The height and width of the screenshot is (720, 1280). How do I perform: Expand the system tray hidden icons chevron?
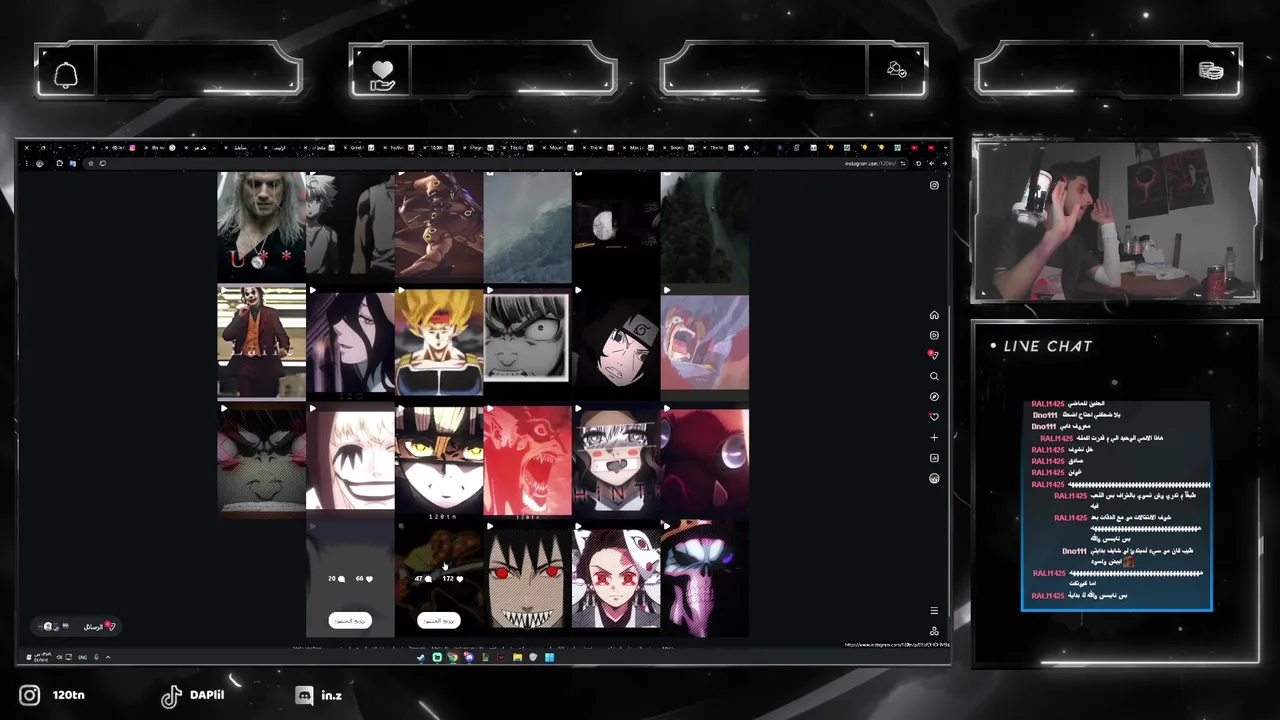pyautogui.click(x=108, y=657)
